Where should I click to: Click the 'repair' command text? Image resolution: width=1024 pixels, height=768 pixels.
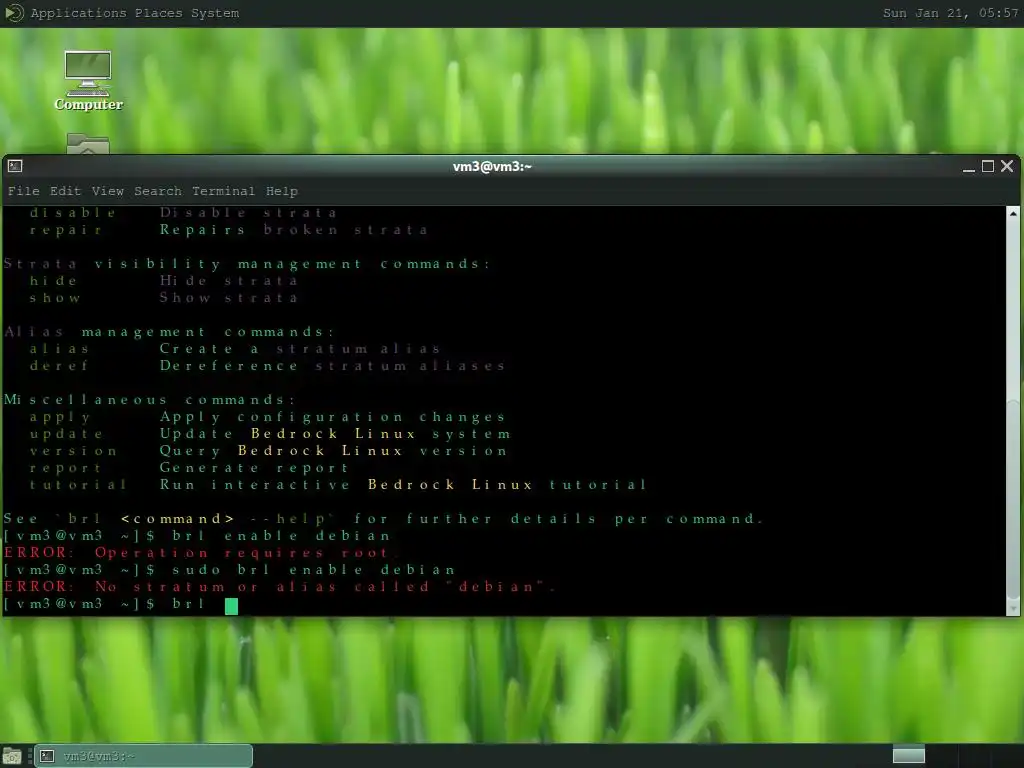pyautogui.click(x=66, y=230)
